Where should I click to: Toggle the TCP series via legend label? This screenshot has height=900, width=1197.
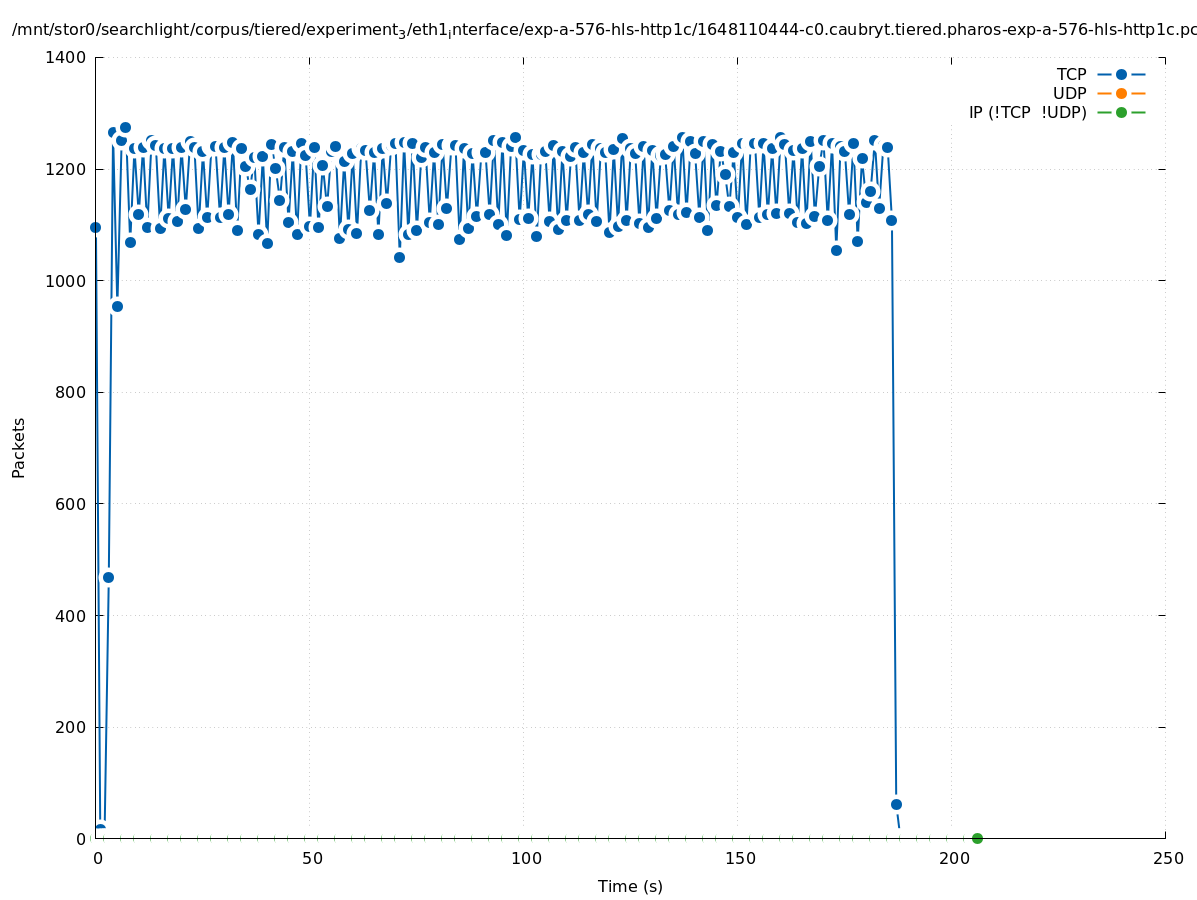click(1071, 74)
